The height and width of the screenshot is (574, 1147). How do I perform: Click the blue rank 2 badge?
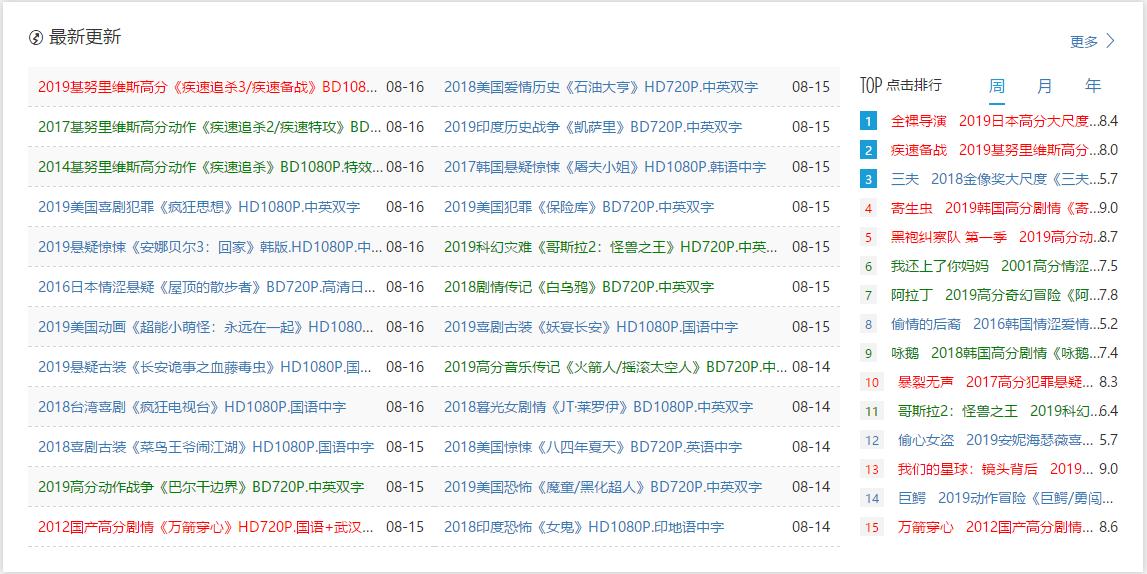868,151
